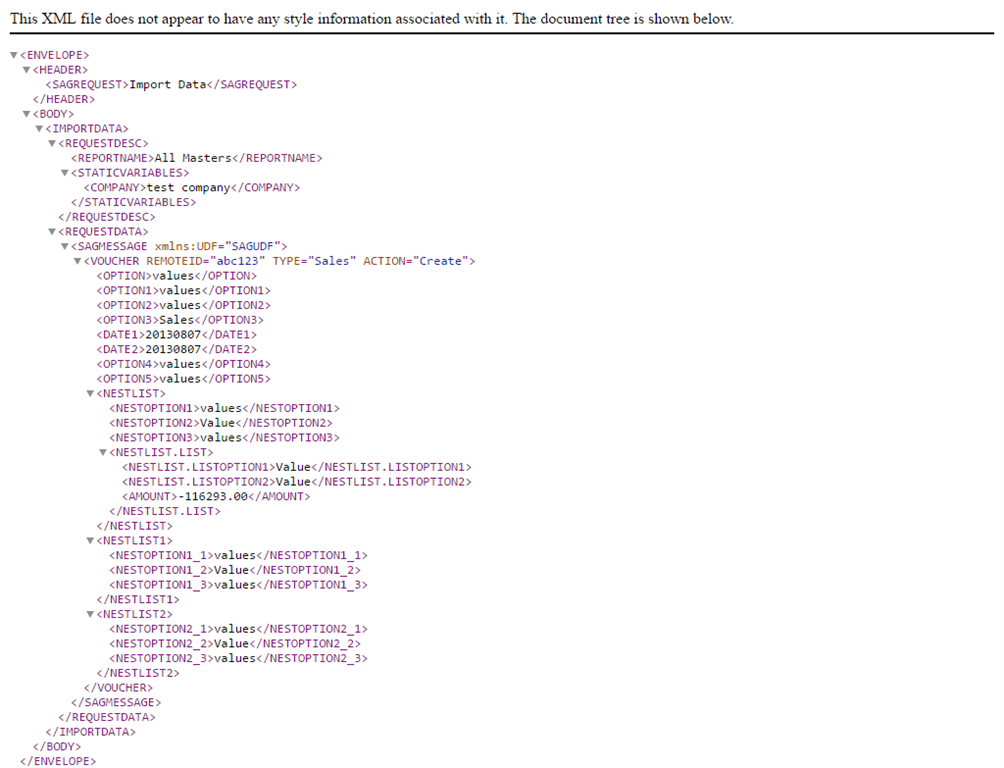Collapse the STATICVARIABLES node
Image resolution: width=1004 pixels, height=768 pixels.
[65, 173]
